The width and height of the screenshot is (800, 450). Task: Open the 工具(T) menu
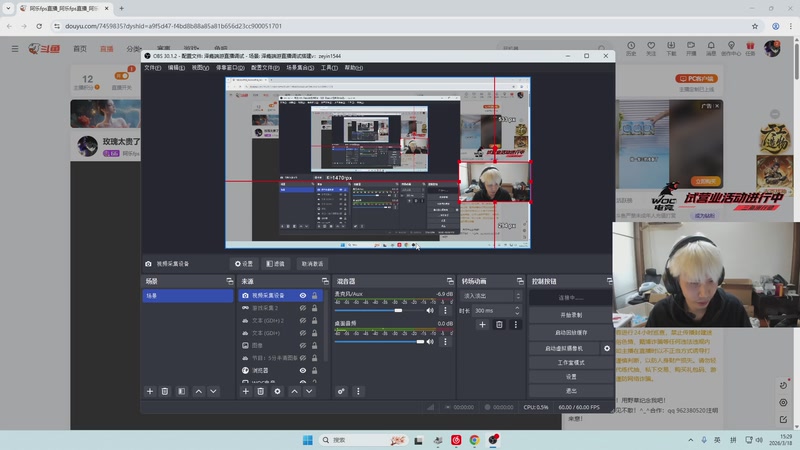click(328, 68)
